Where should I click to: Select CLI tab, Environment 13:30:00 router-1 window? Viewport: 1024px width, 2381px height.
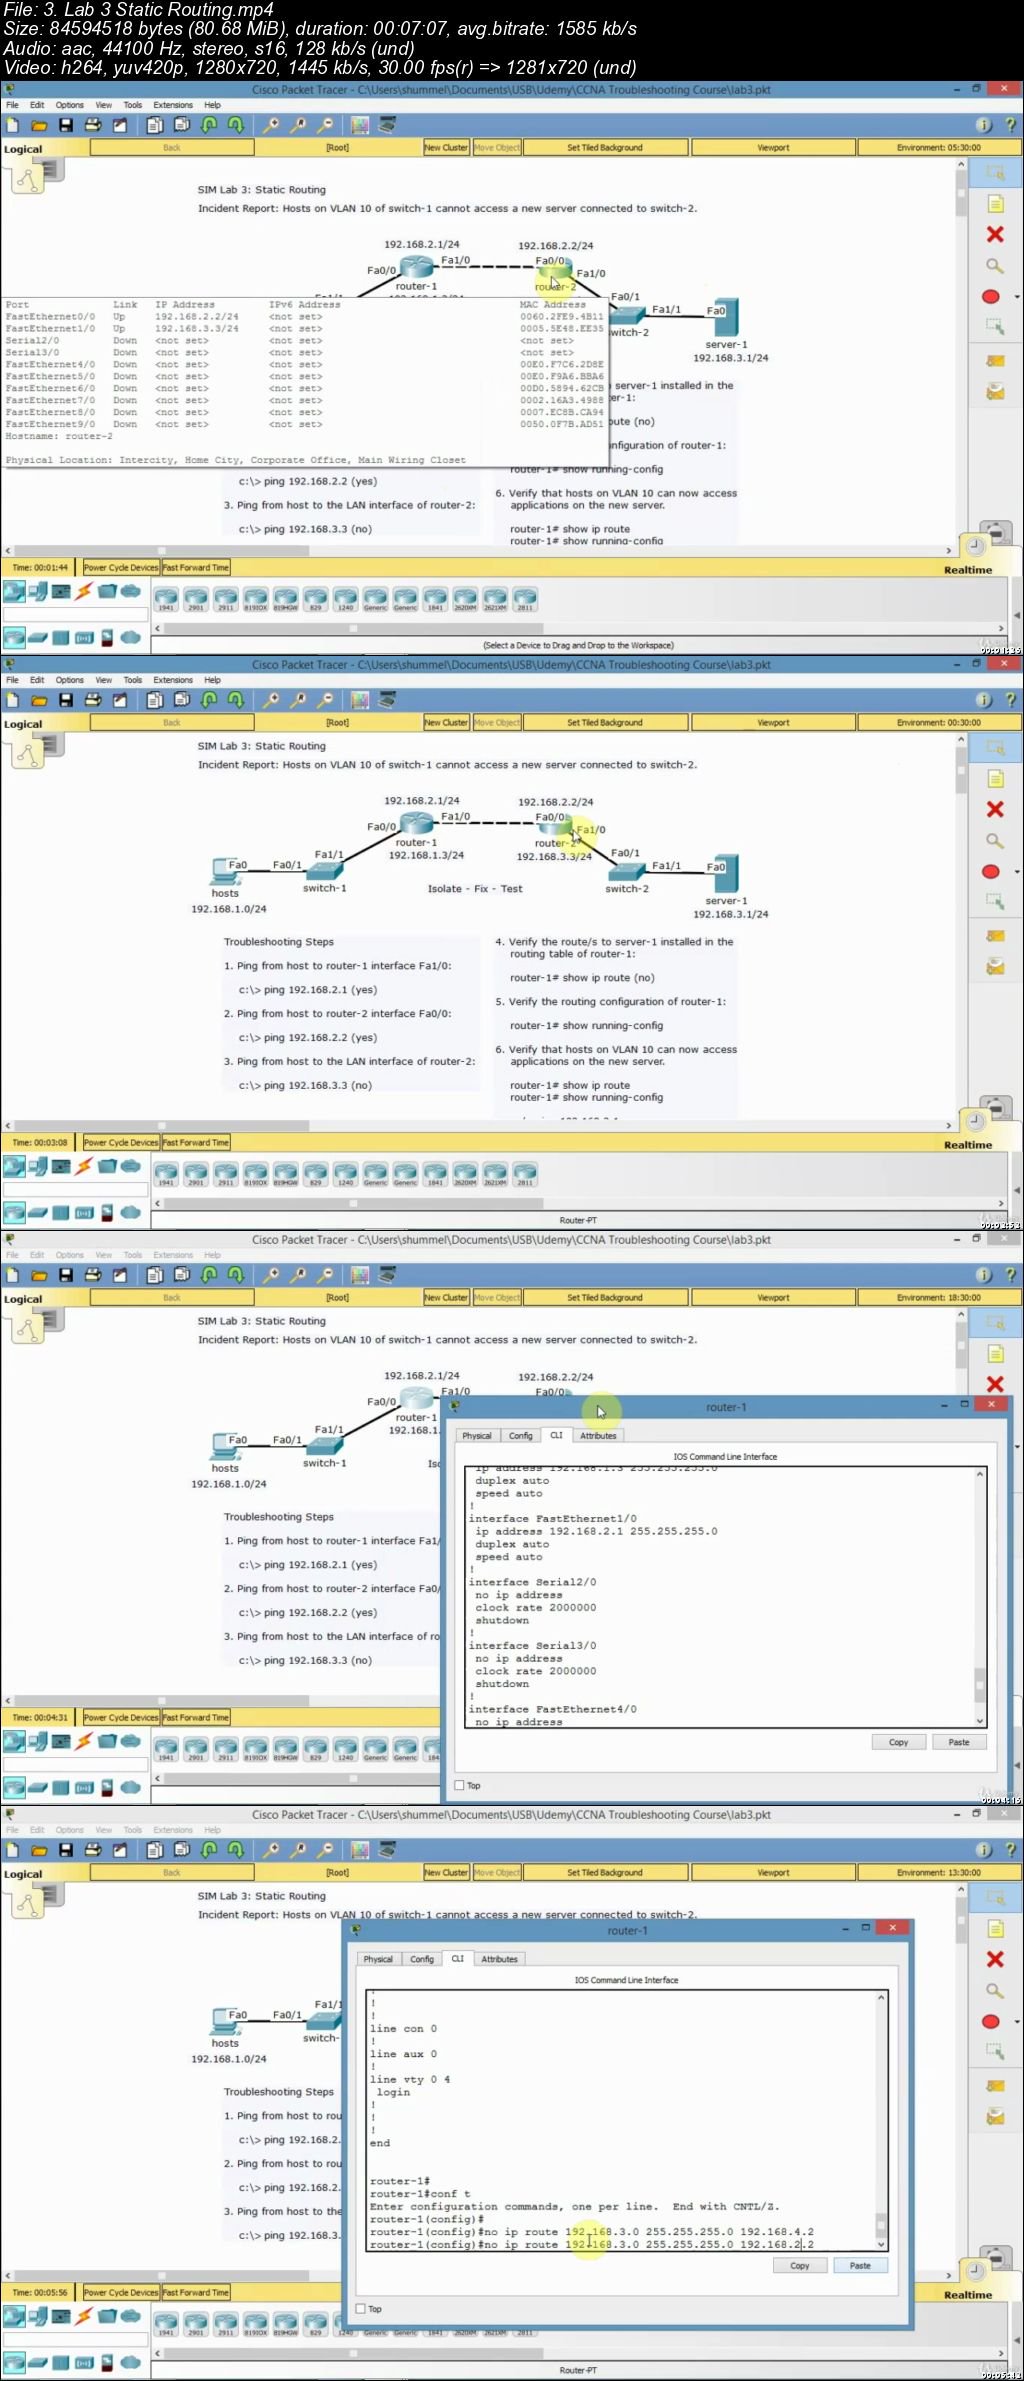[x=457, y=1959]
